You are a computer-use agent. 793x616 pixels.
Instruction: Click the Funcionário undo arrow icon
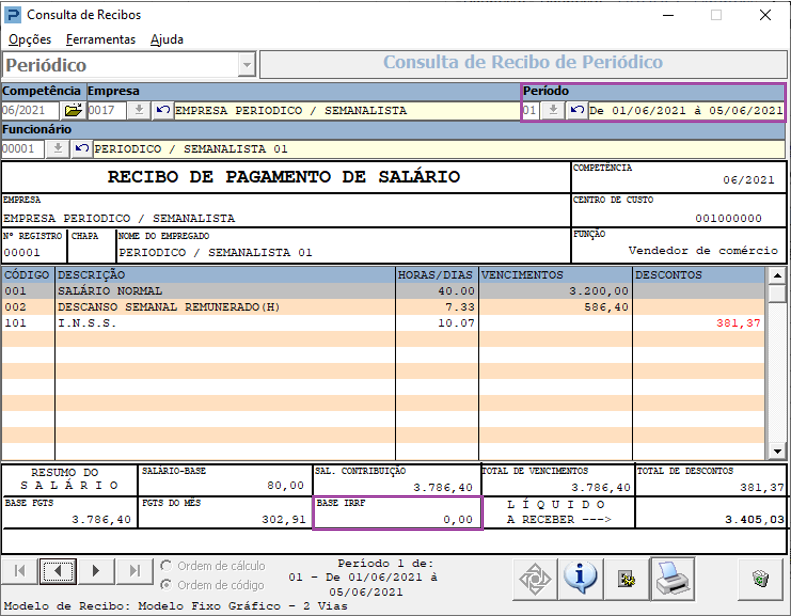pos(81,149)
